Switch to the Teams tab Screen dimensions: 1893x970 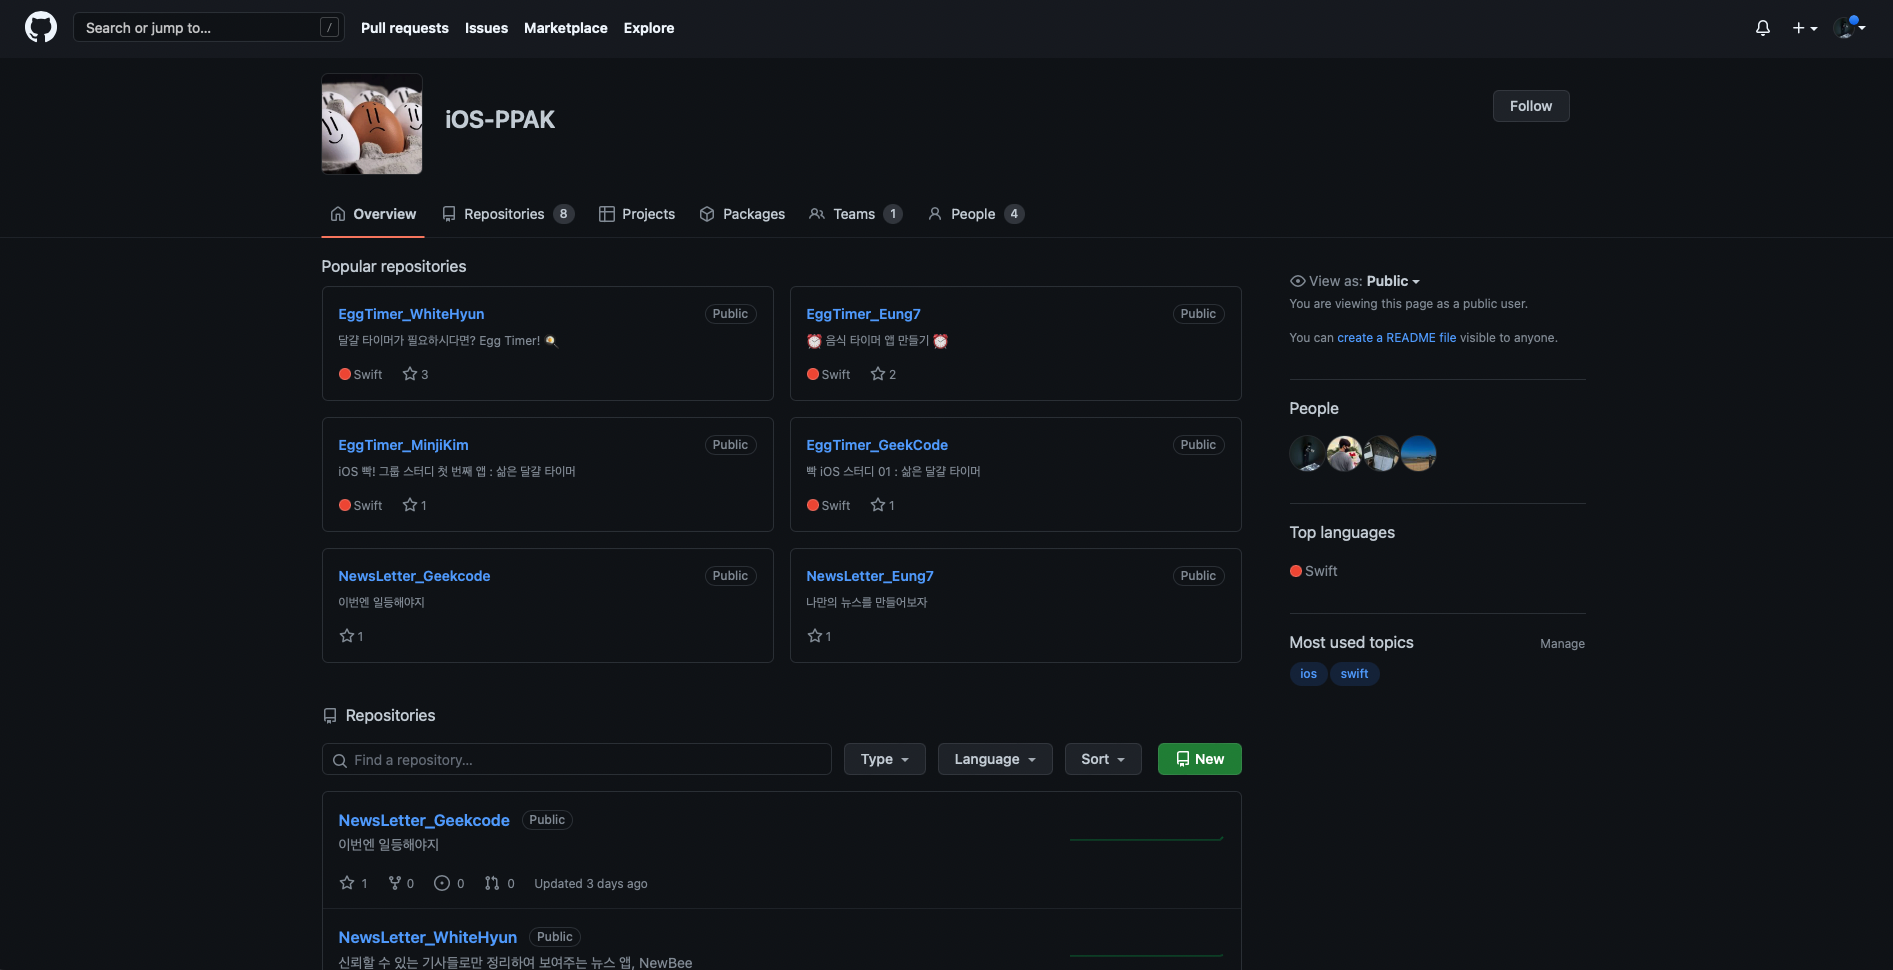(856, 214)
